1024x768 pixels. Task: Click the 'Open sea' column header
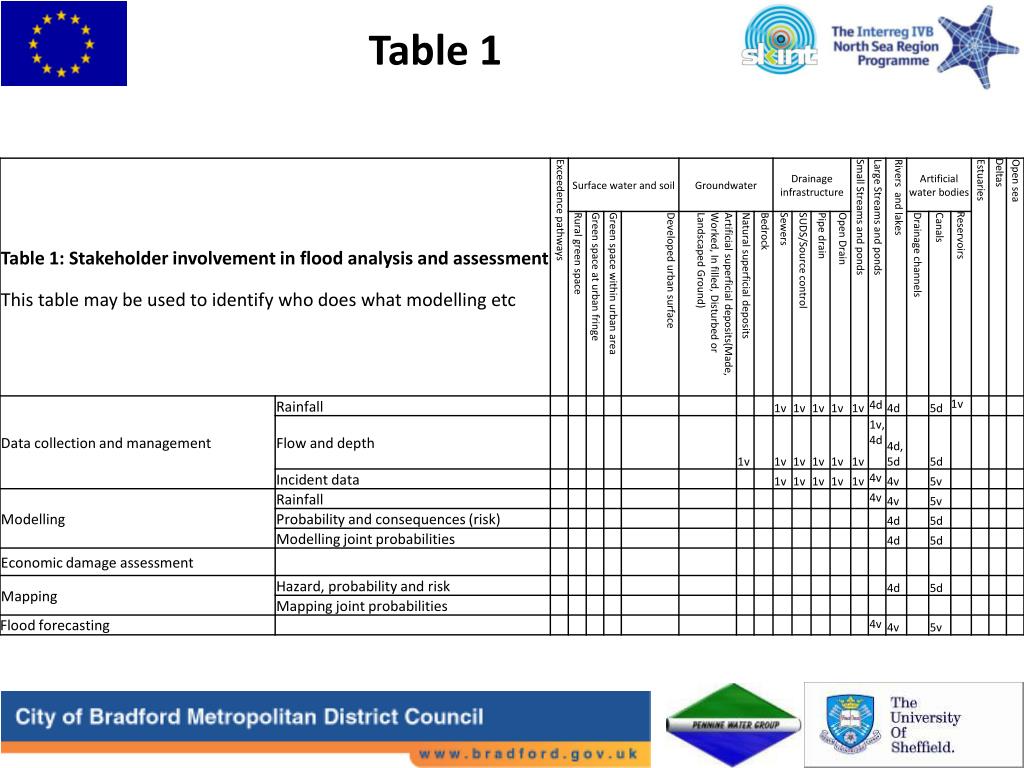point(1014,181)
